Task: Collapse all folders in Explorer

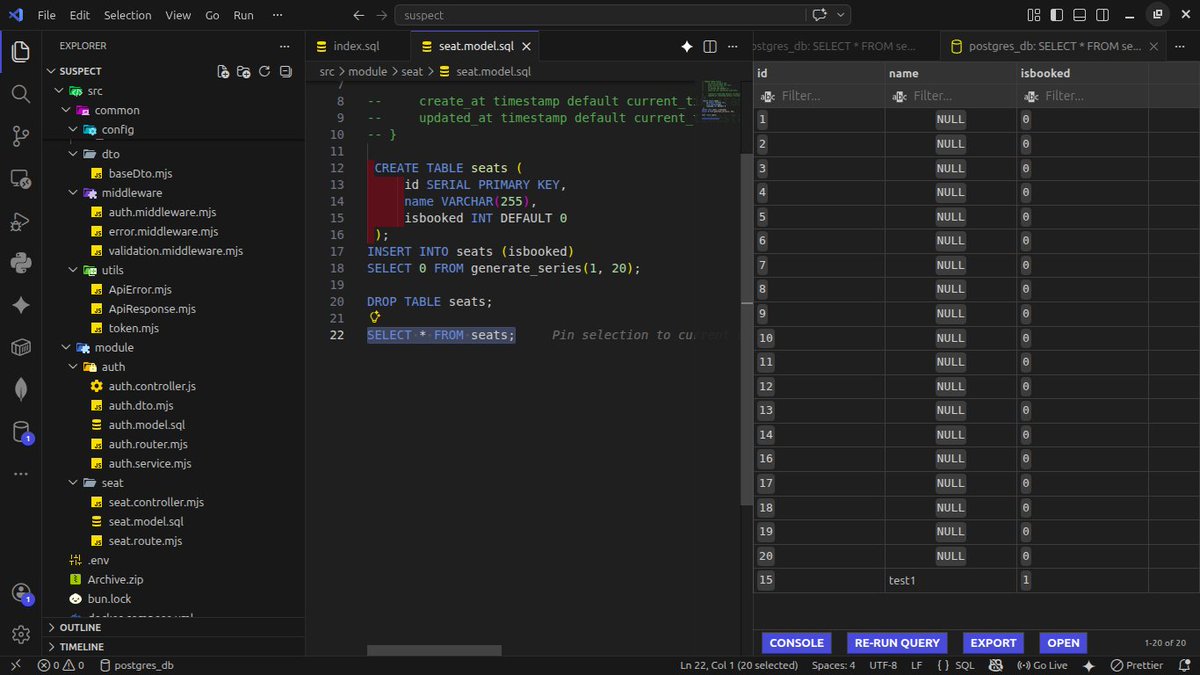Action: (x=286, y=71)
